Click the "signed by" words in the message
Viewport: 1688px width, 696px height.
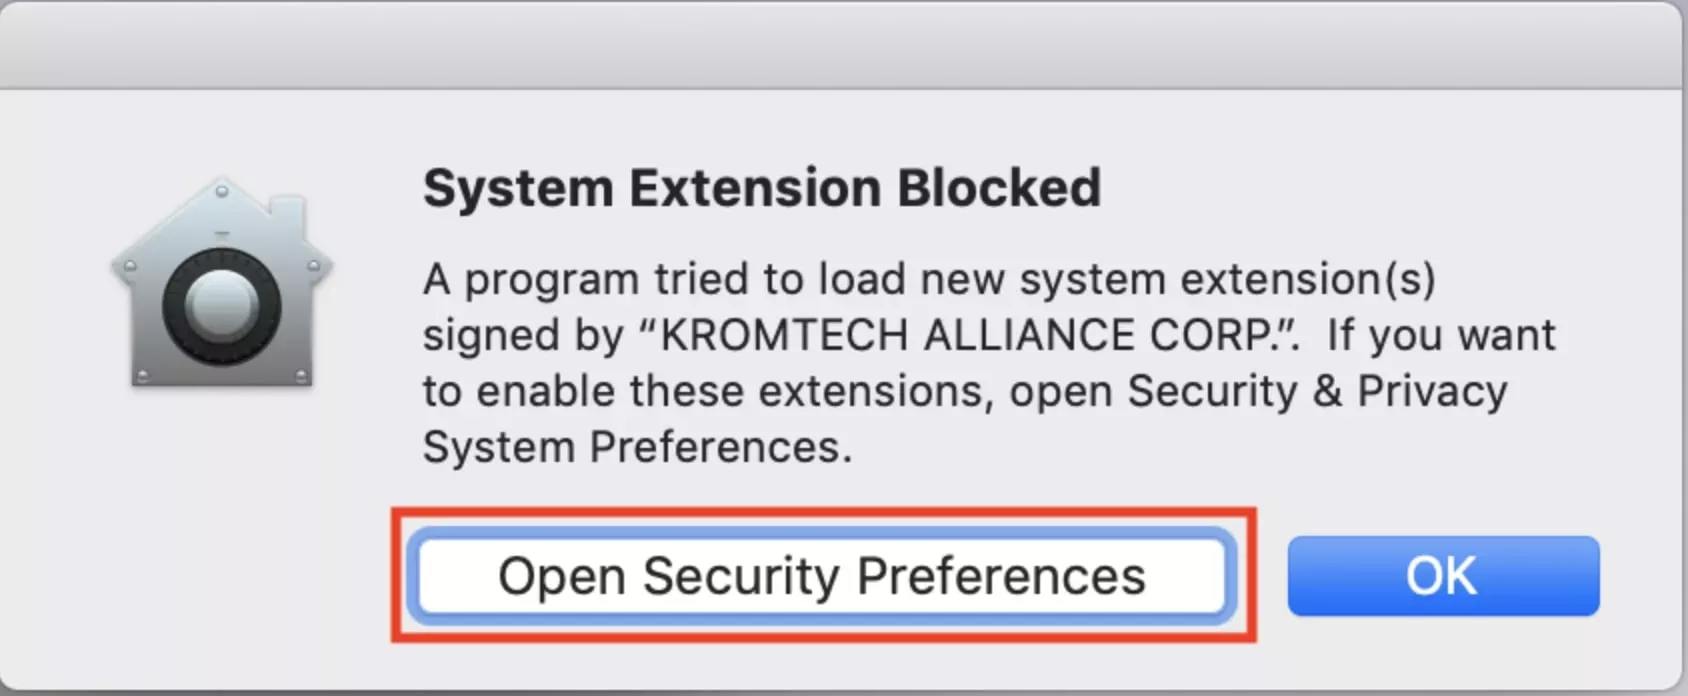pyautogui.click(x=522, y=335)
